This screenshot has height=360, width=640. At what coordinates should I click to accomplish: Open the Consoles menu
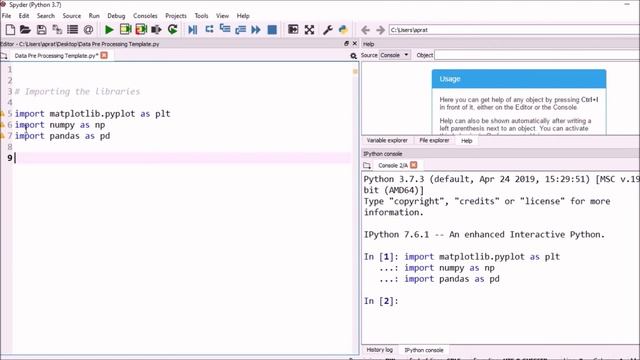[x=145, y=16]
